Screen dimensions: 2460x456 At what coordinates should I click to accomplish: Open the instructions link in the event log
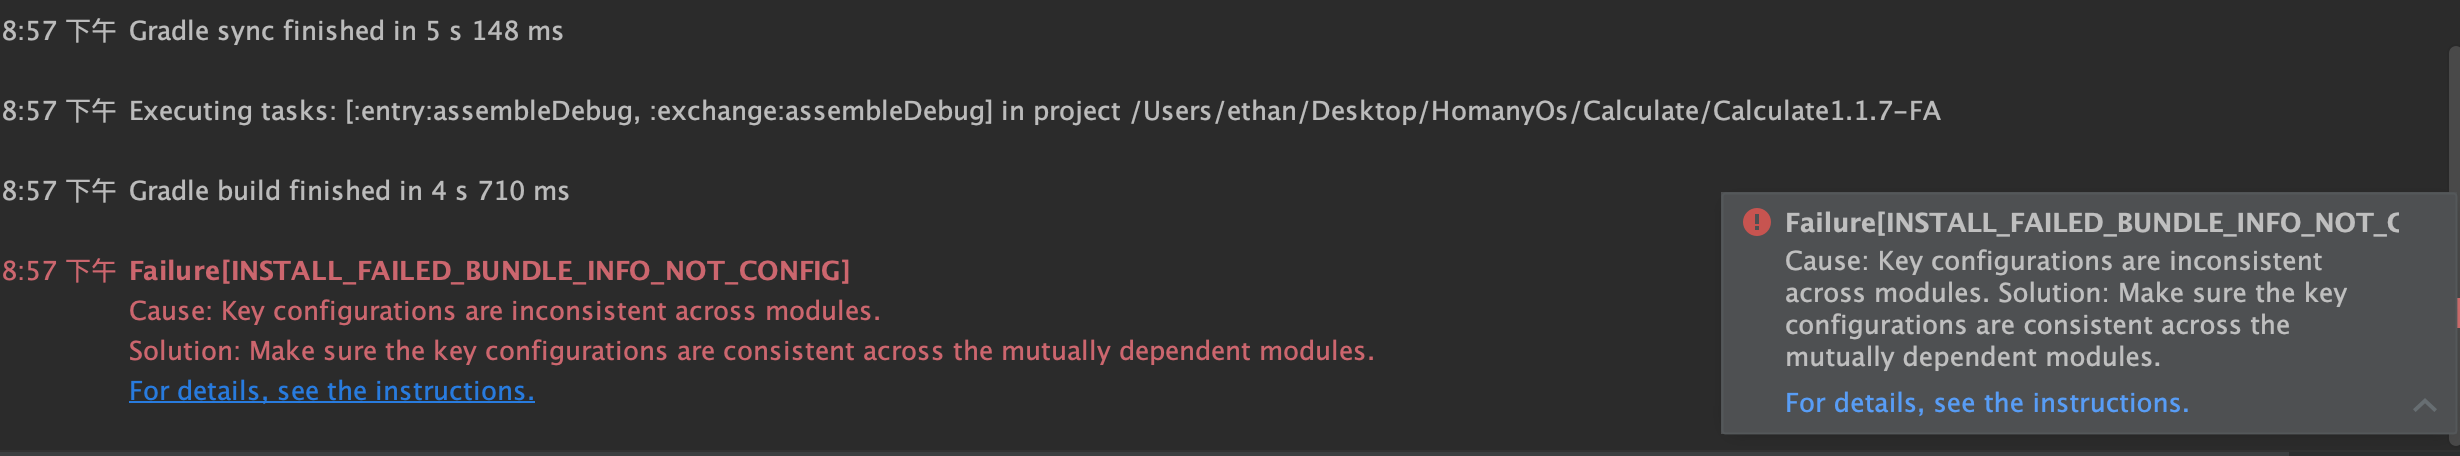(x=332, y=391)
